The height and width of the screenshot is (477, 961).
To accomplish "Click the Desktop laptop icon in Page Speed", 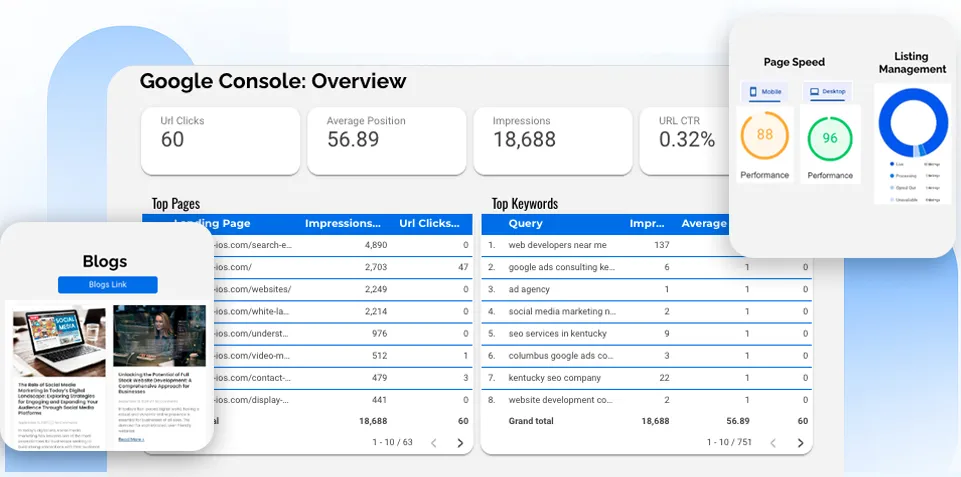I will 815,92.
